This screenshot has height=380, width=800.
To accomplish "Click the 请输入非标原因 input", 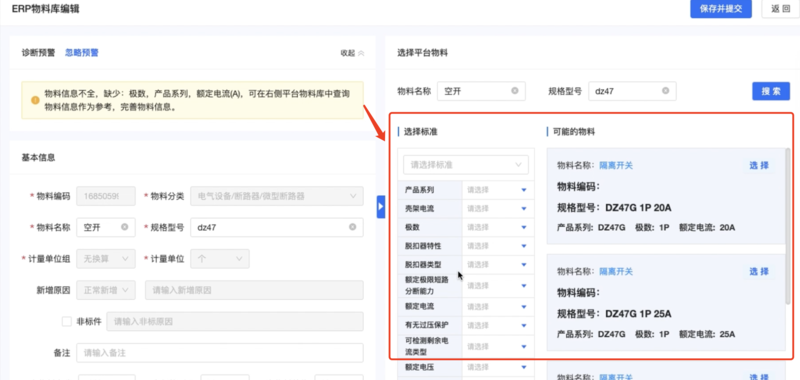I will 235,321.
